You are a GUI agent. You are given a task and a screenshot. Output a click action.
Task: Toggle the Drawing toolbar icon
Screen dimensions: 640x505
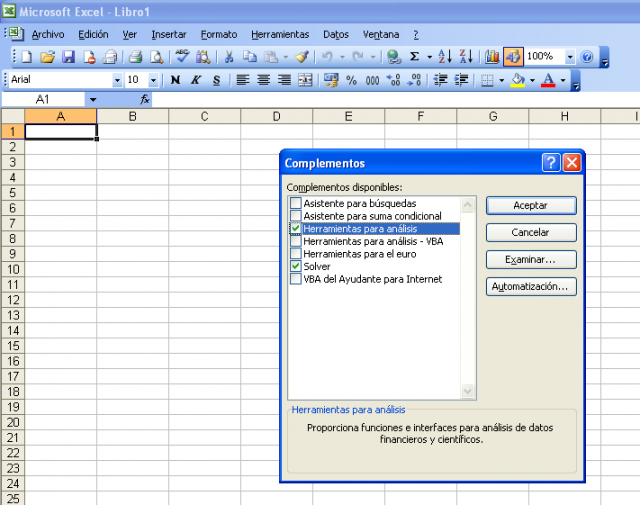click(x=513, y=57)
